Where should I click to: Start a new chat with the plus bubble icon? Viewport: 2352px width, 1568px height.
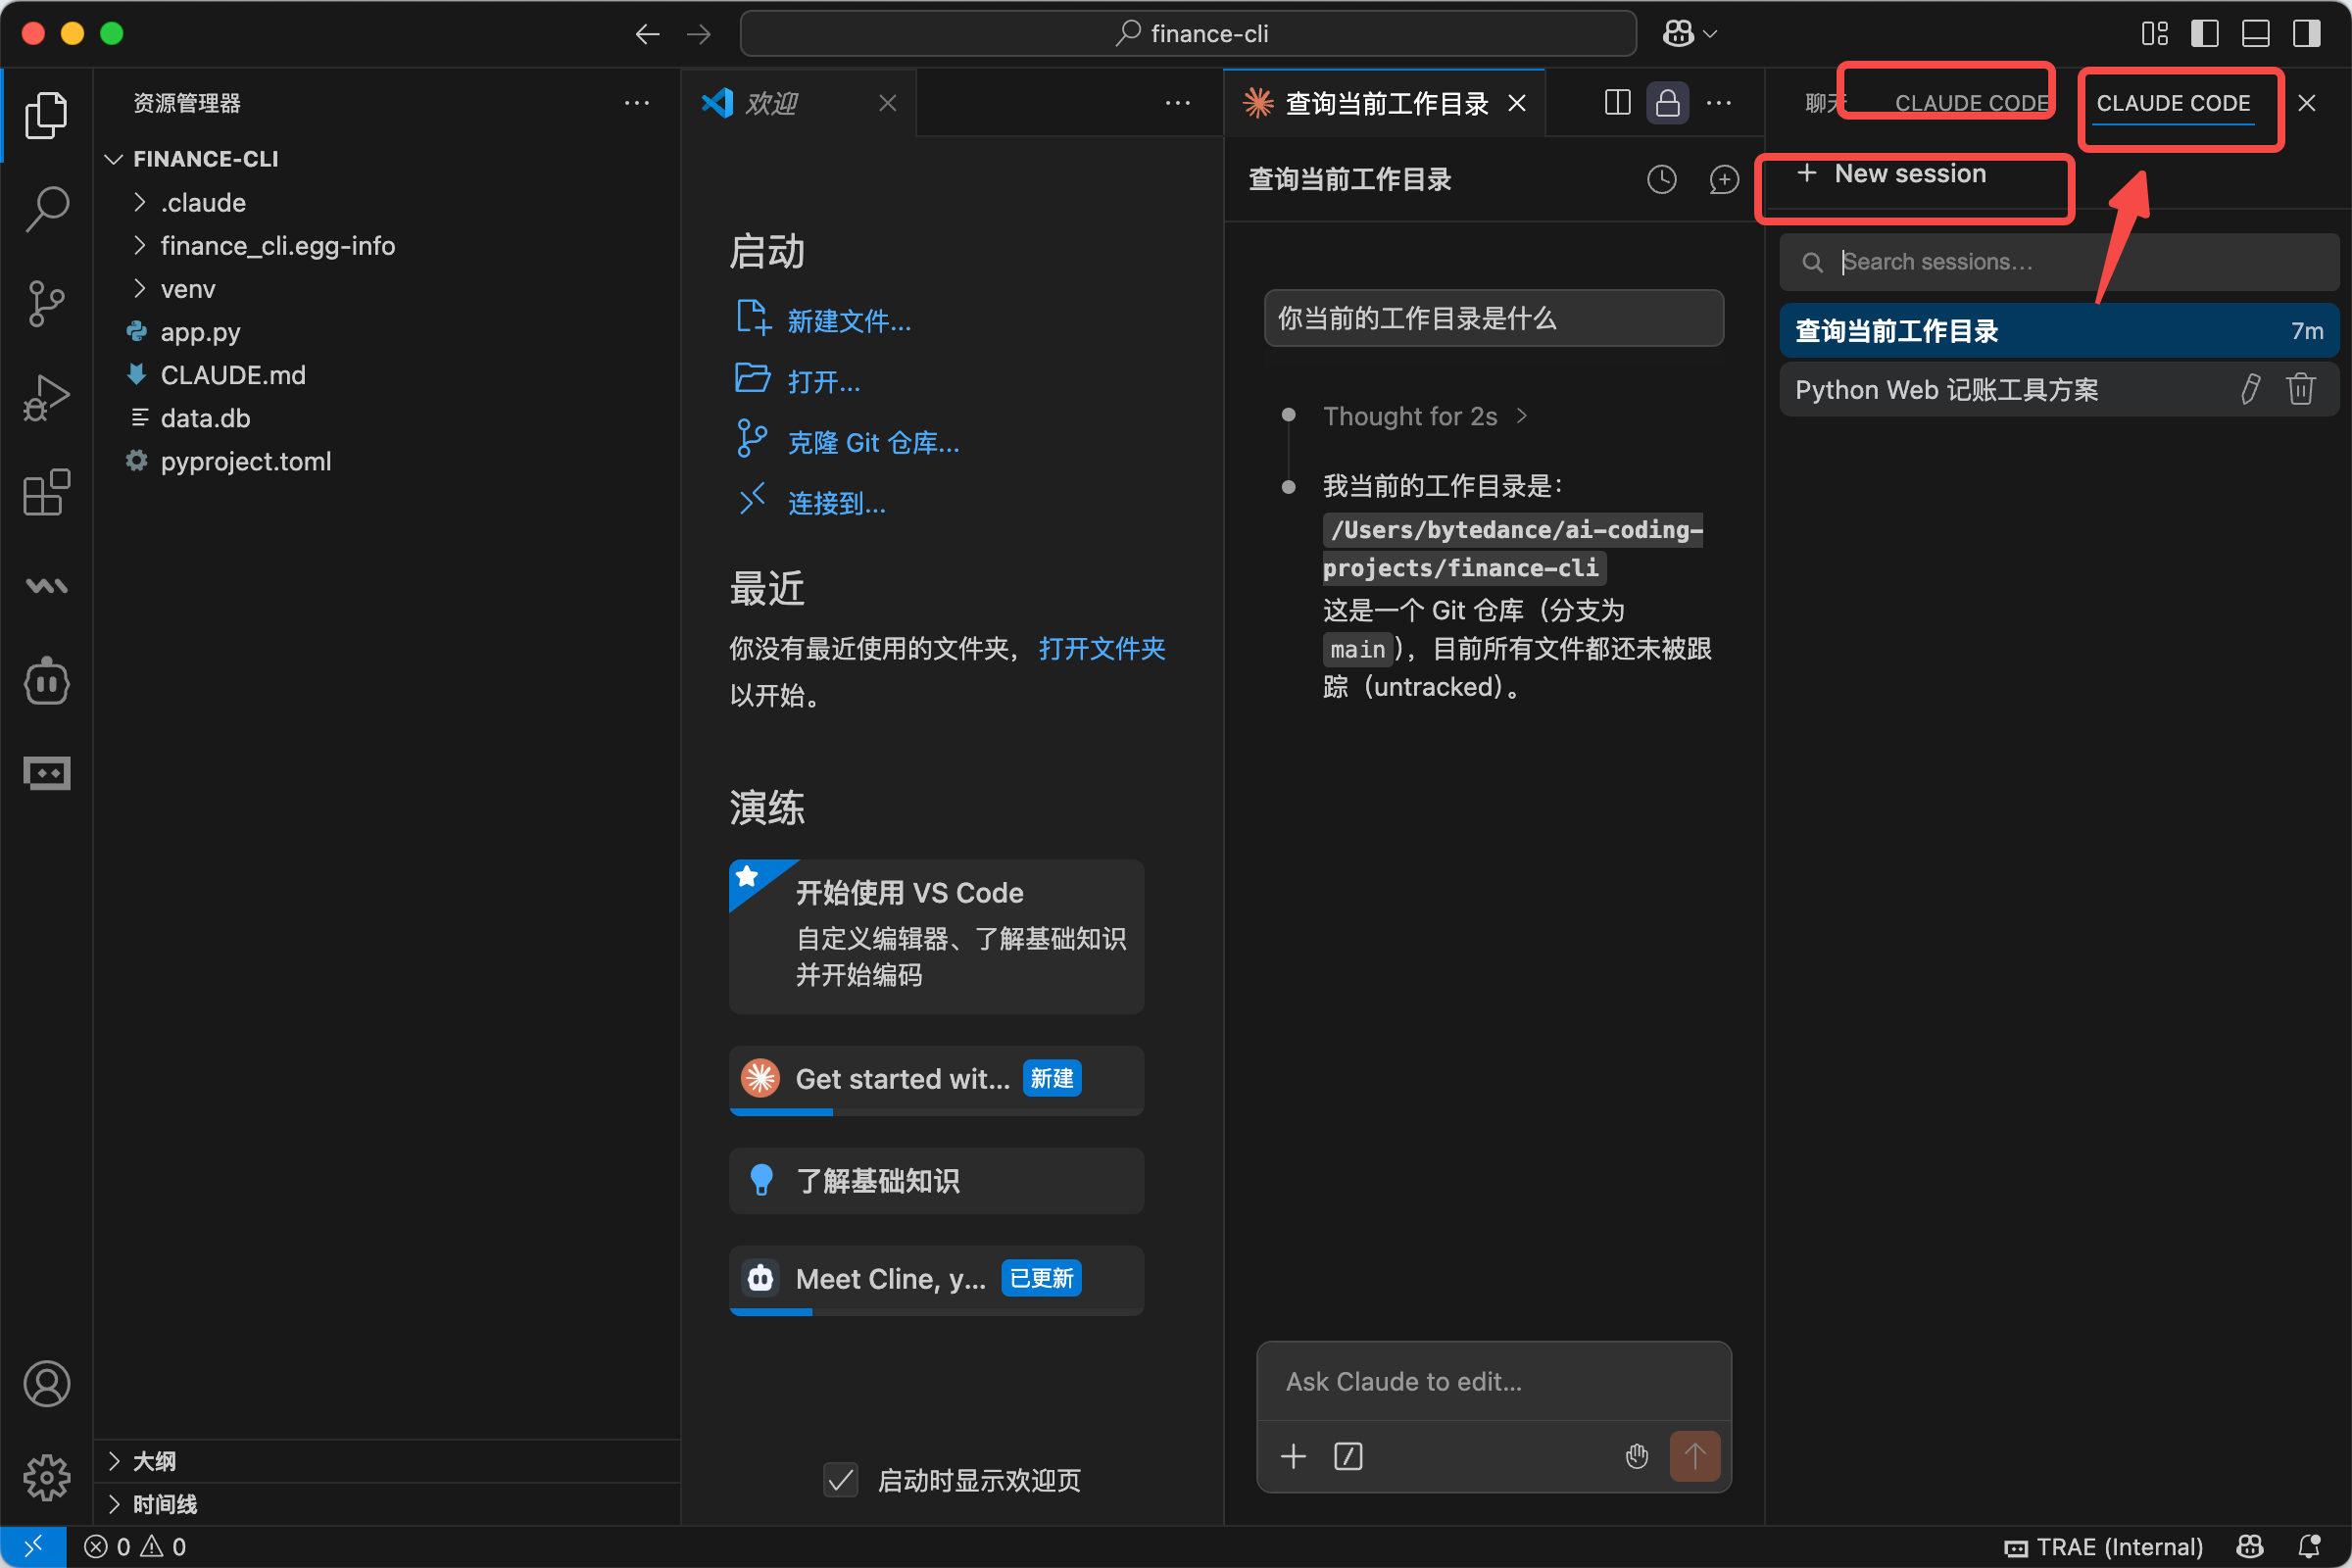click(1723, 179)
